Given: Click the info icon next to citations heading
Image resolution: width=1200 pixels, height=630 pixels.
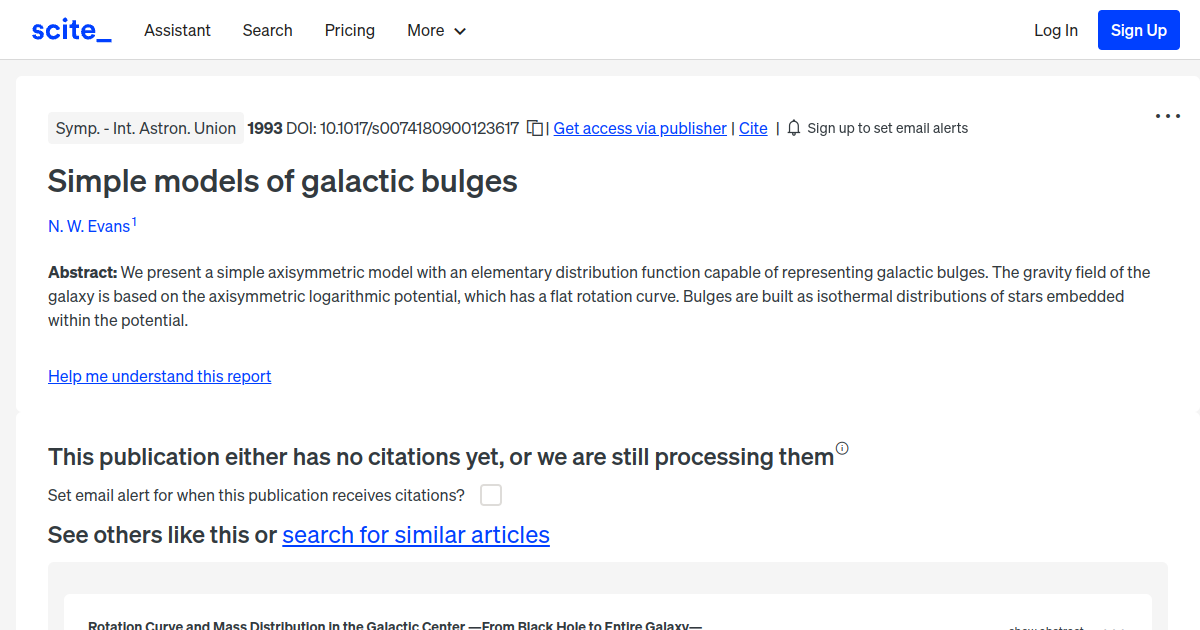Looking at the screenshot, I should [x=842, y=449].
